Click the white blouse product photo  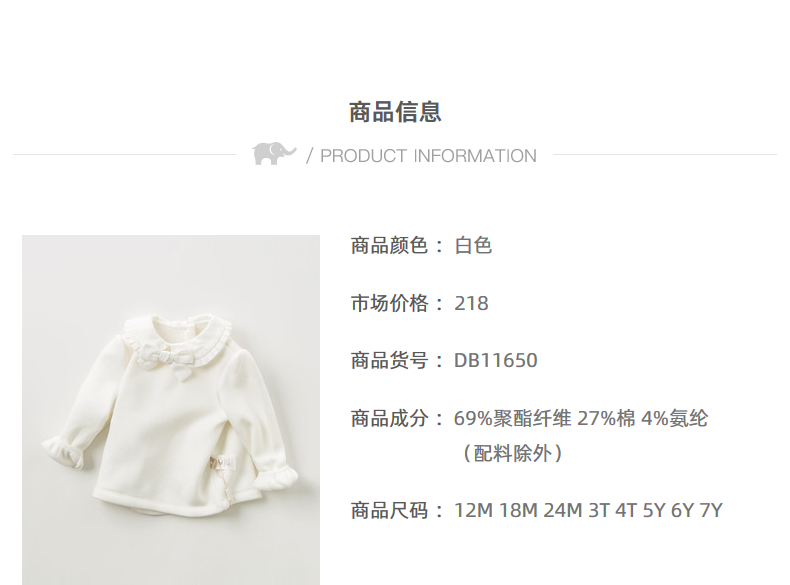(x=171, y=410)
